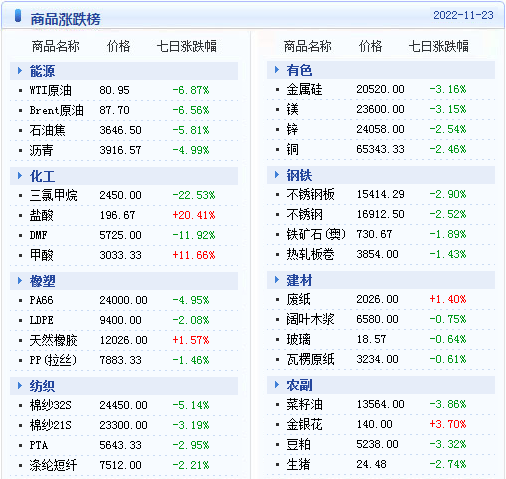
Task: Select LDPE commodity name
Action: click(41, 320)
